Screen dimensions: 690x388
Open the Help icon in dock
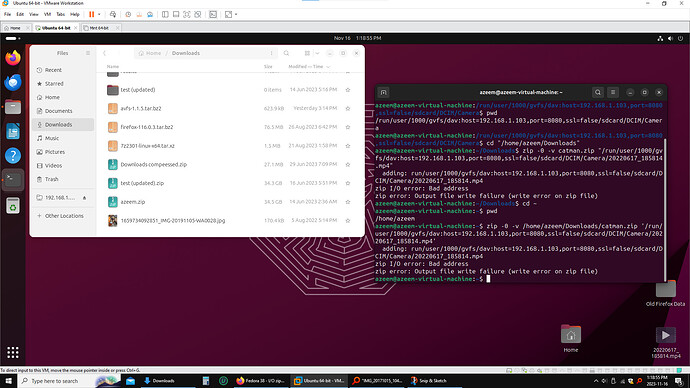(13, 155)
